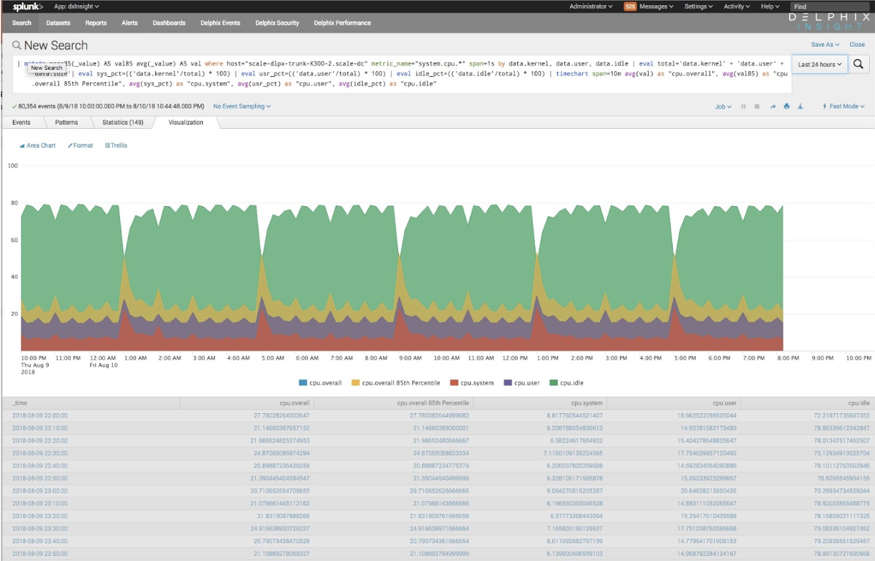The image size is (875, 561).
Task: Click the print icon
Action: (786, 107)
